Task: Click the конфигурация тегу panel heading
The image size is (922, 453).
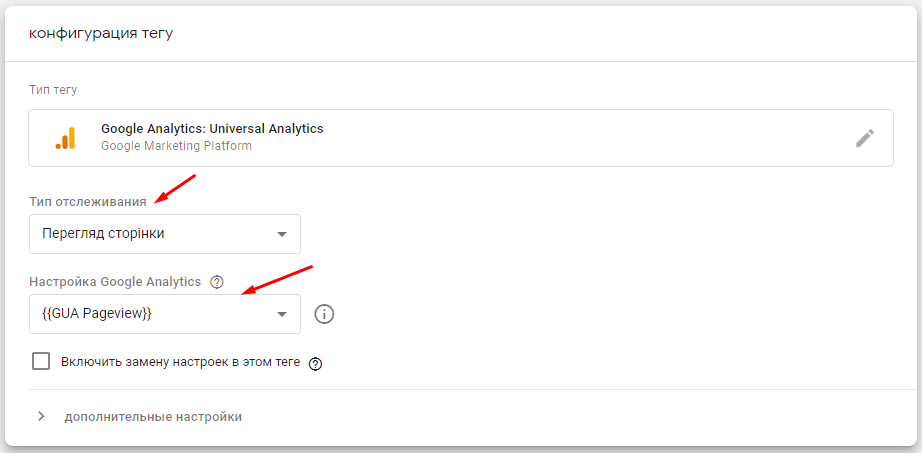Action: click(101, 33)
